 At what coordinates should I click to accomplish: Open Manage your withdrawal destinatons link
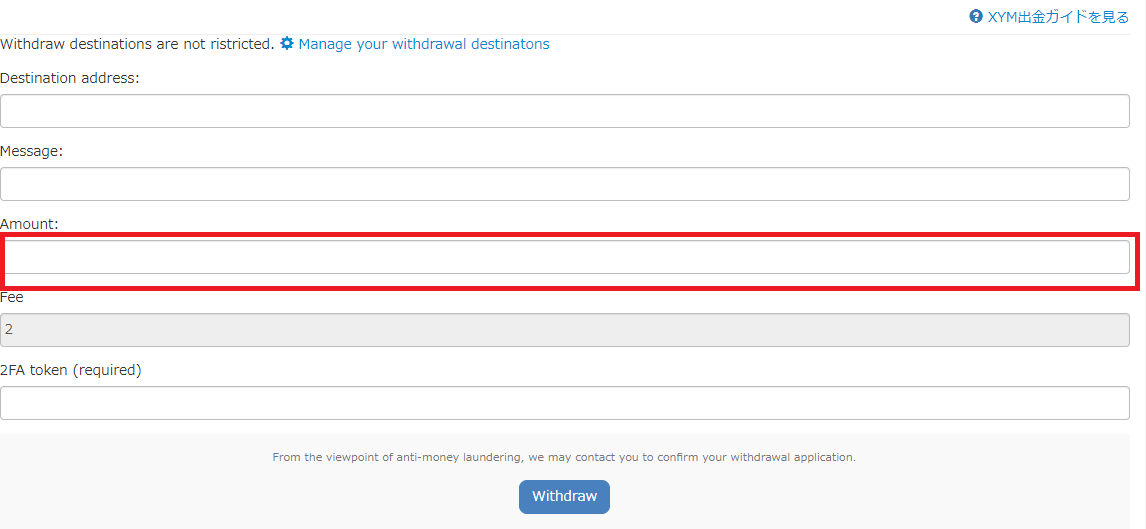[x=424, y=44]
